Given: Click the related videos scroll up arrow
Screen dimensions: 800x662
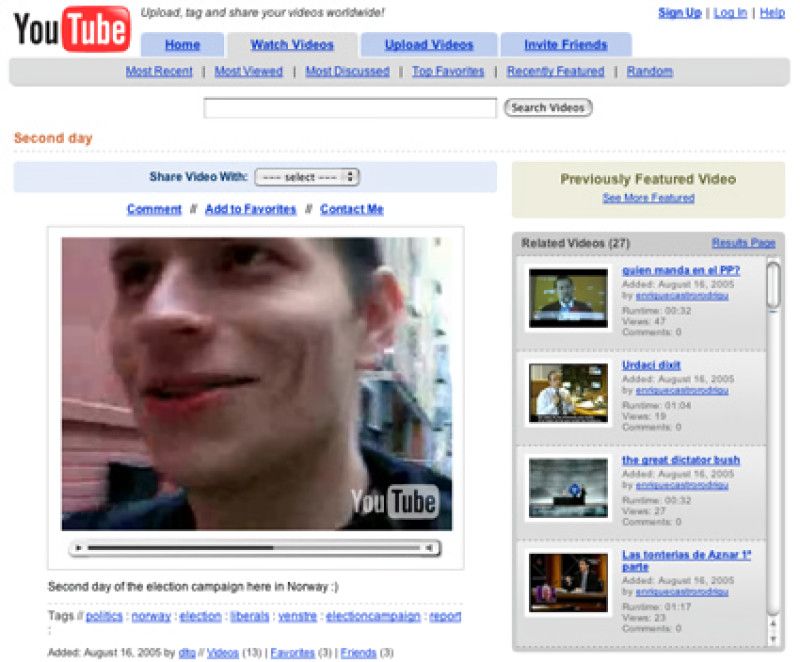Looking at the screenshot, I should point(773,623).
